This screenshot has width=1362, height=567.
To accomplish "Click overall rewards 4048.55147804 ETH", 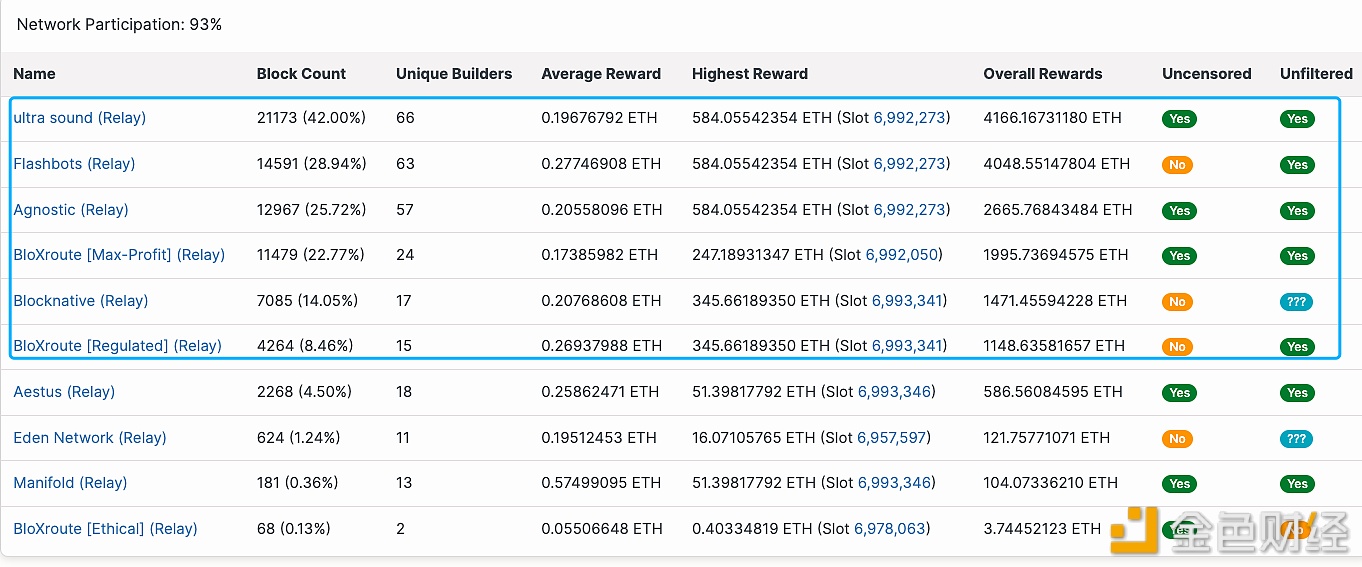I will coord(1057,164).
